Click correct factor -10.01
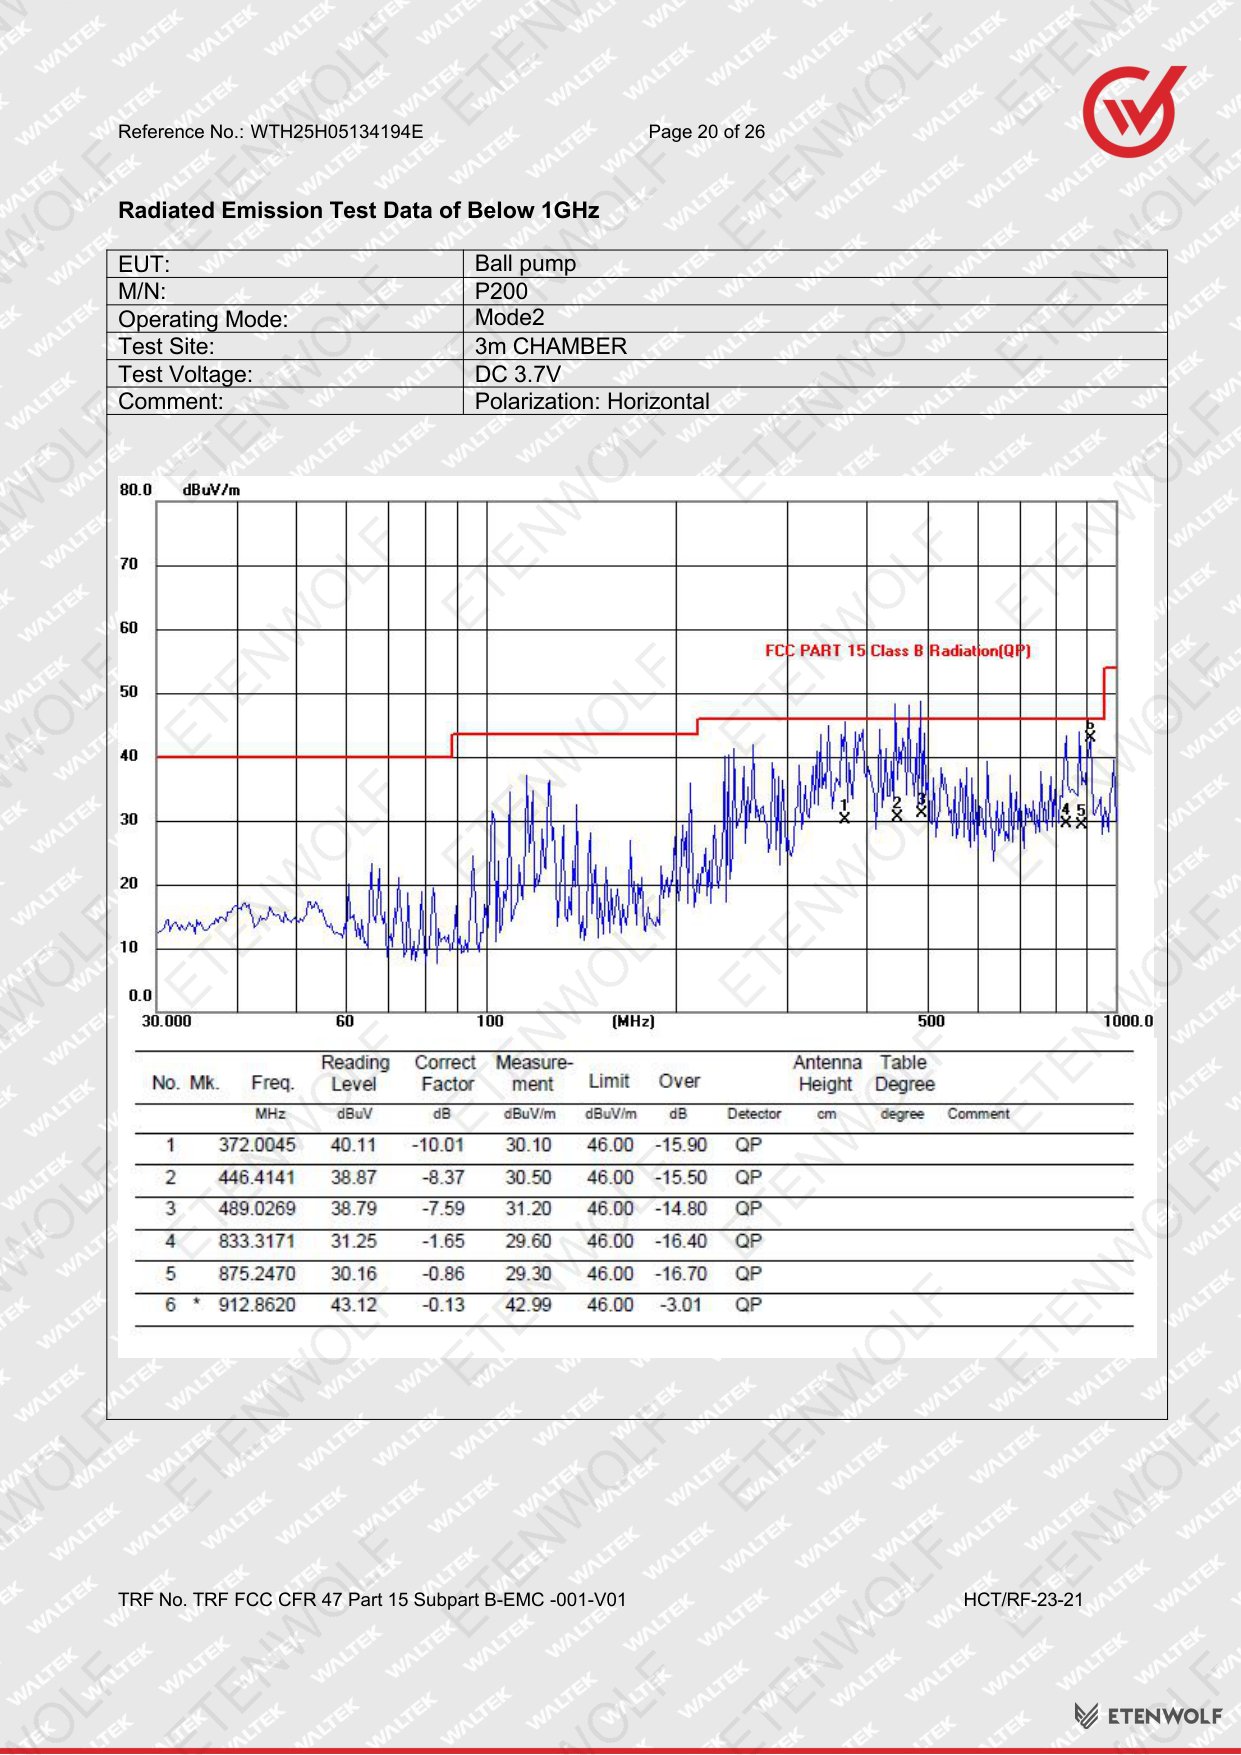The width and height of the screenshot is (1241, 1755). 438,1145
